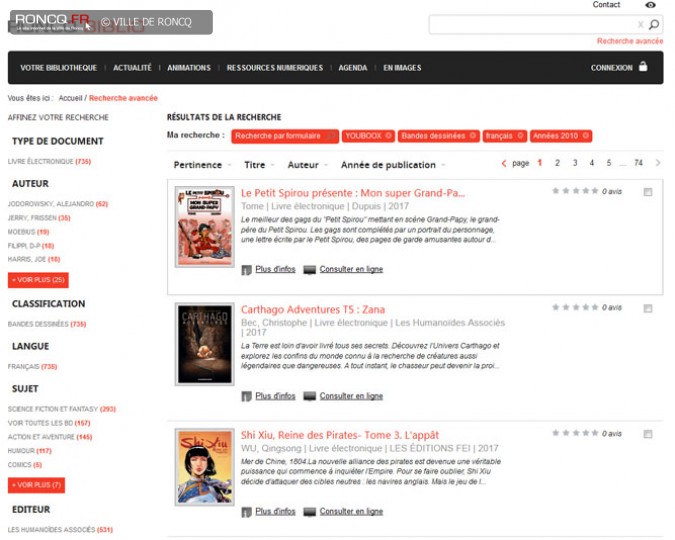Click book icon beside Plus d'infos for Shi Xiu
Viewport: 675px width, 540px height.
246,512
